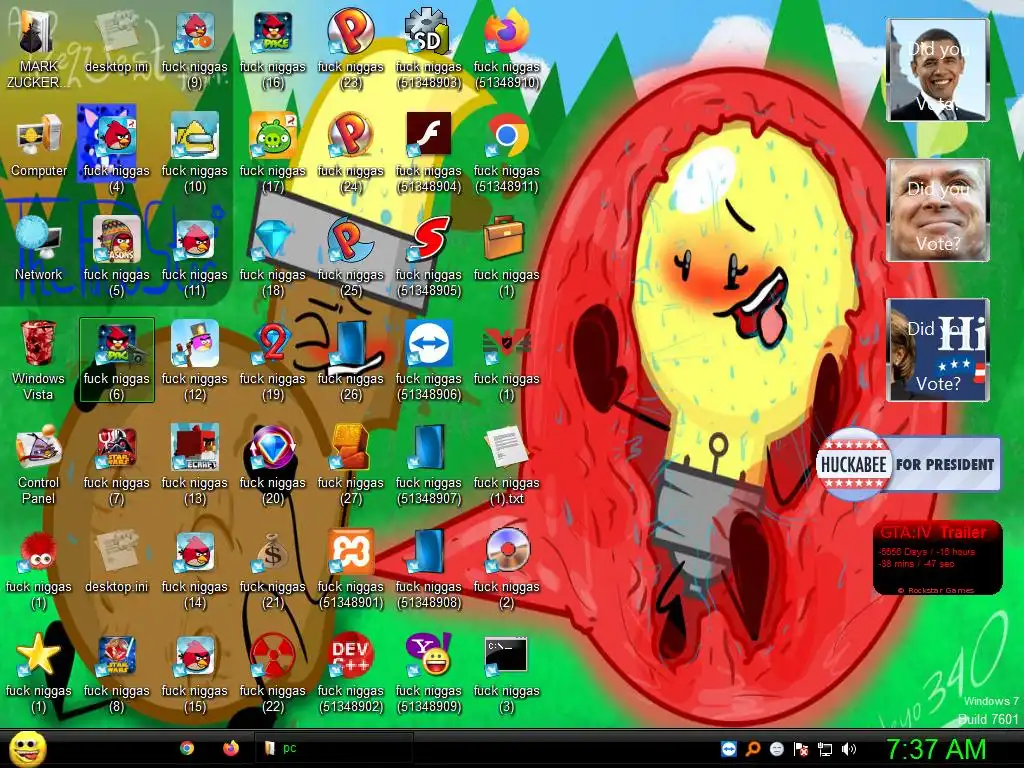Image resolution: width=1024 pixels, height=768 pixels.
Task: Open the Flash shortcut numbered 51348904
Action: (x=428, y=136)
